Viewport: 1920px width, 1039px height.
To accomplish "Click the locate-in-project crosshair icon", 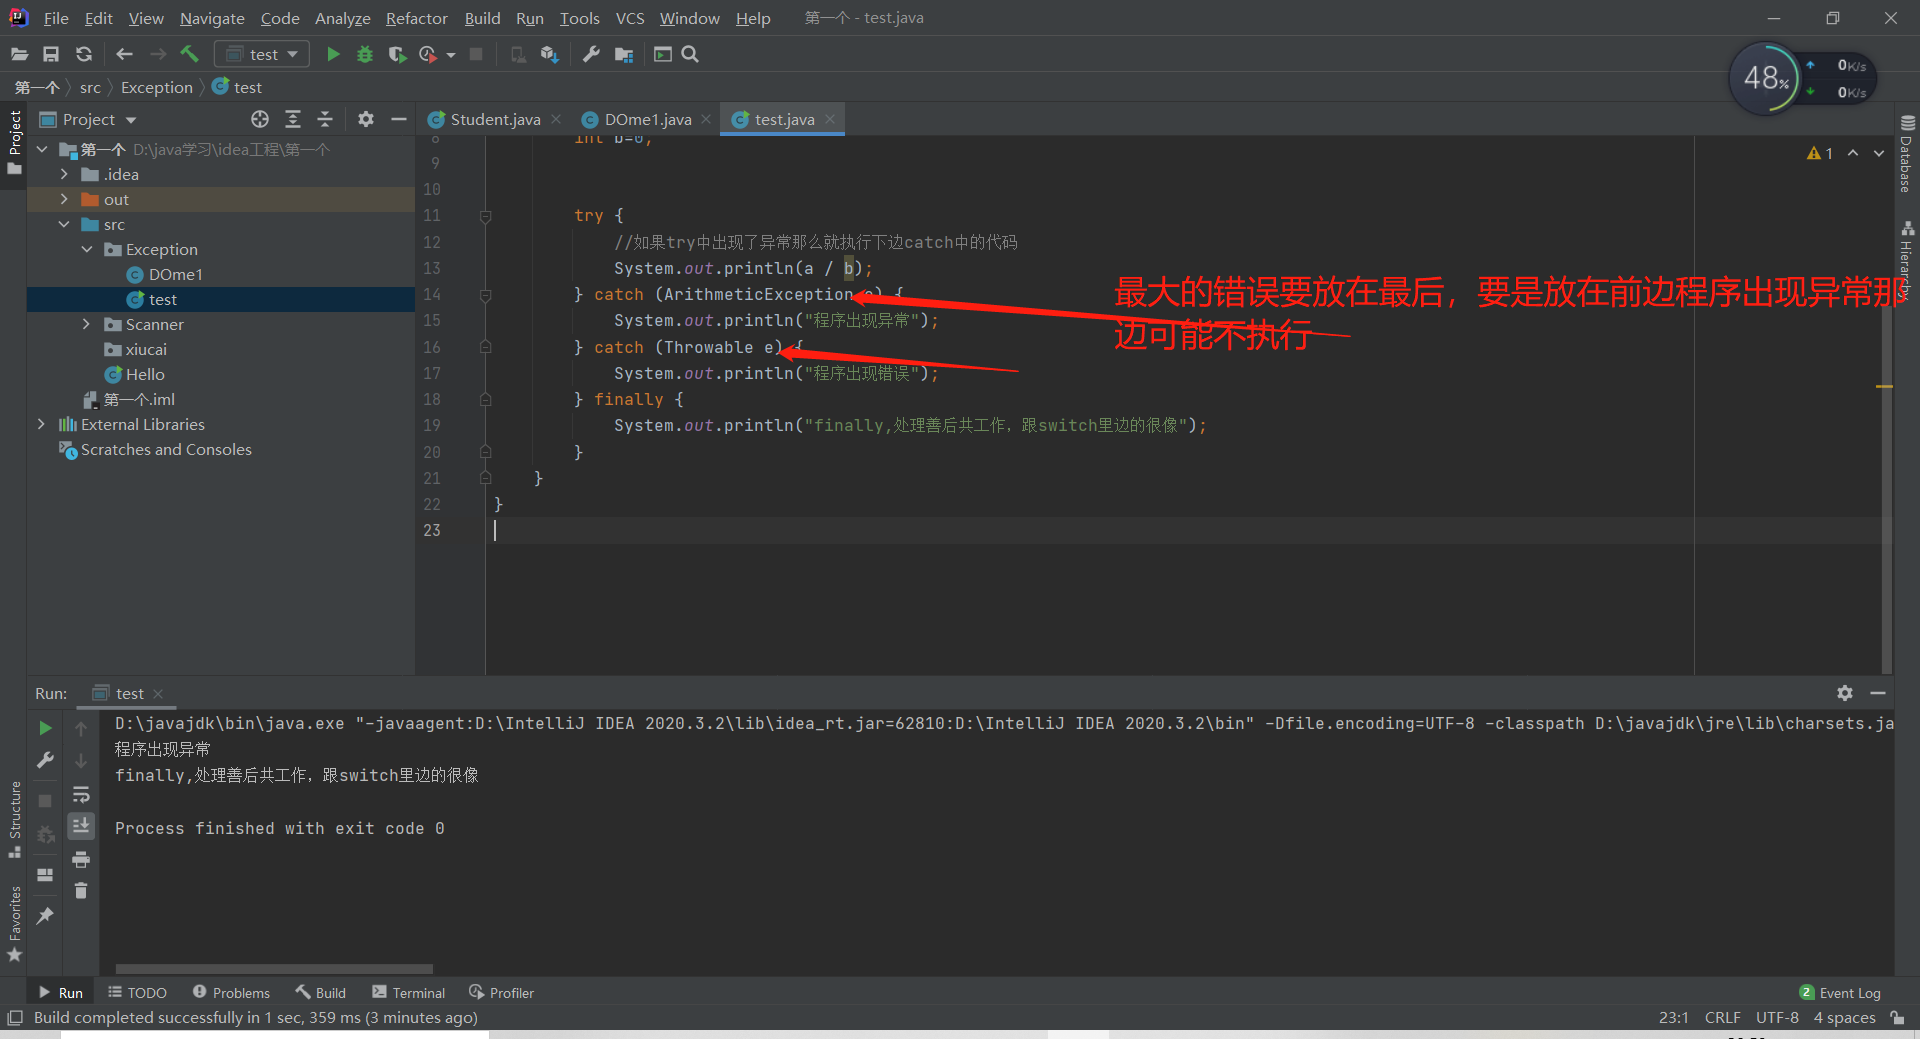I will click(x=260, y=119).
